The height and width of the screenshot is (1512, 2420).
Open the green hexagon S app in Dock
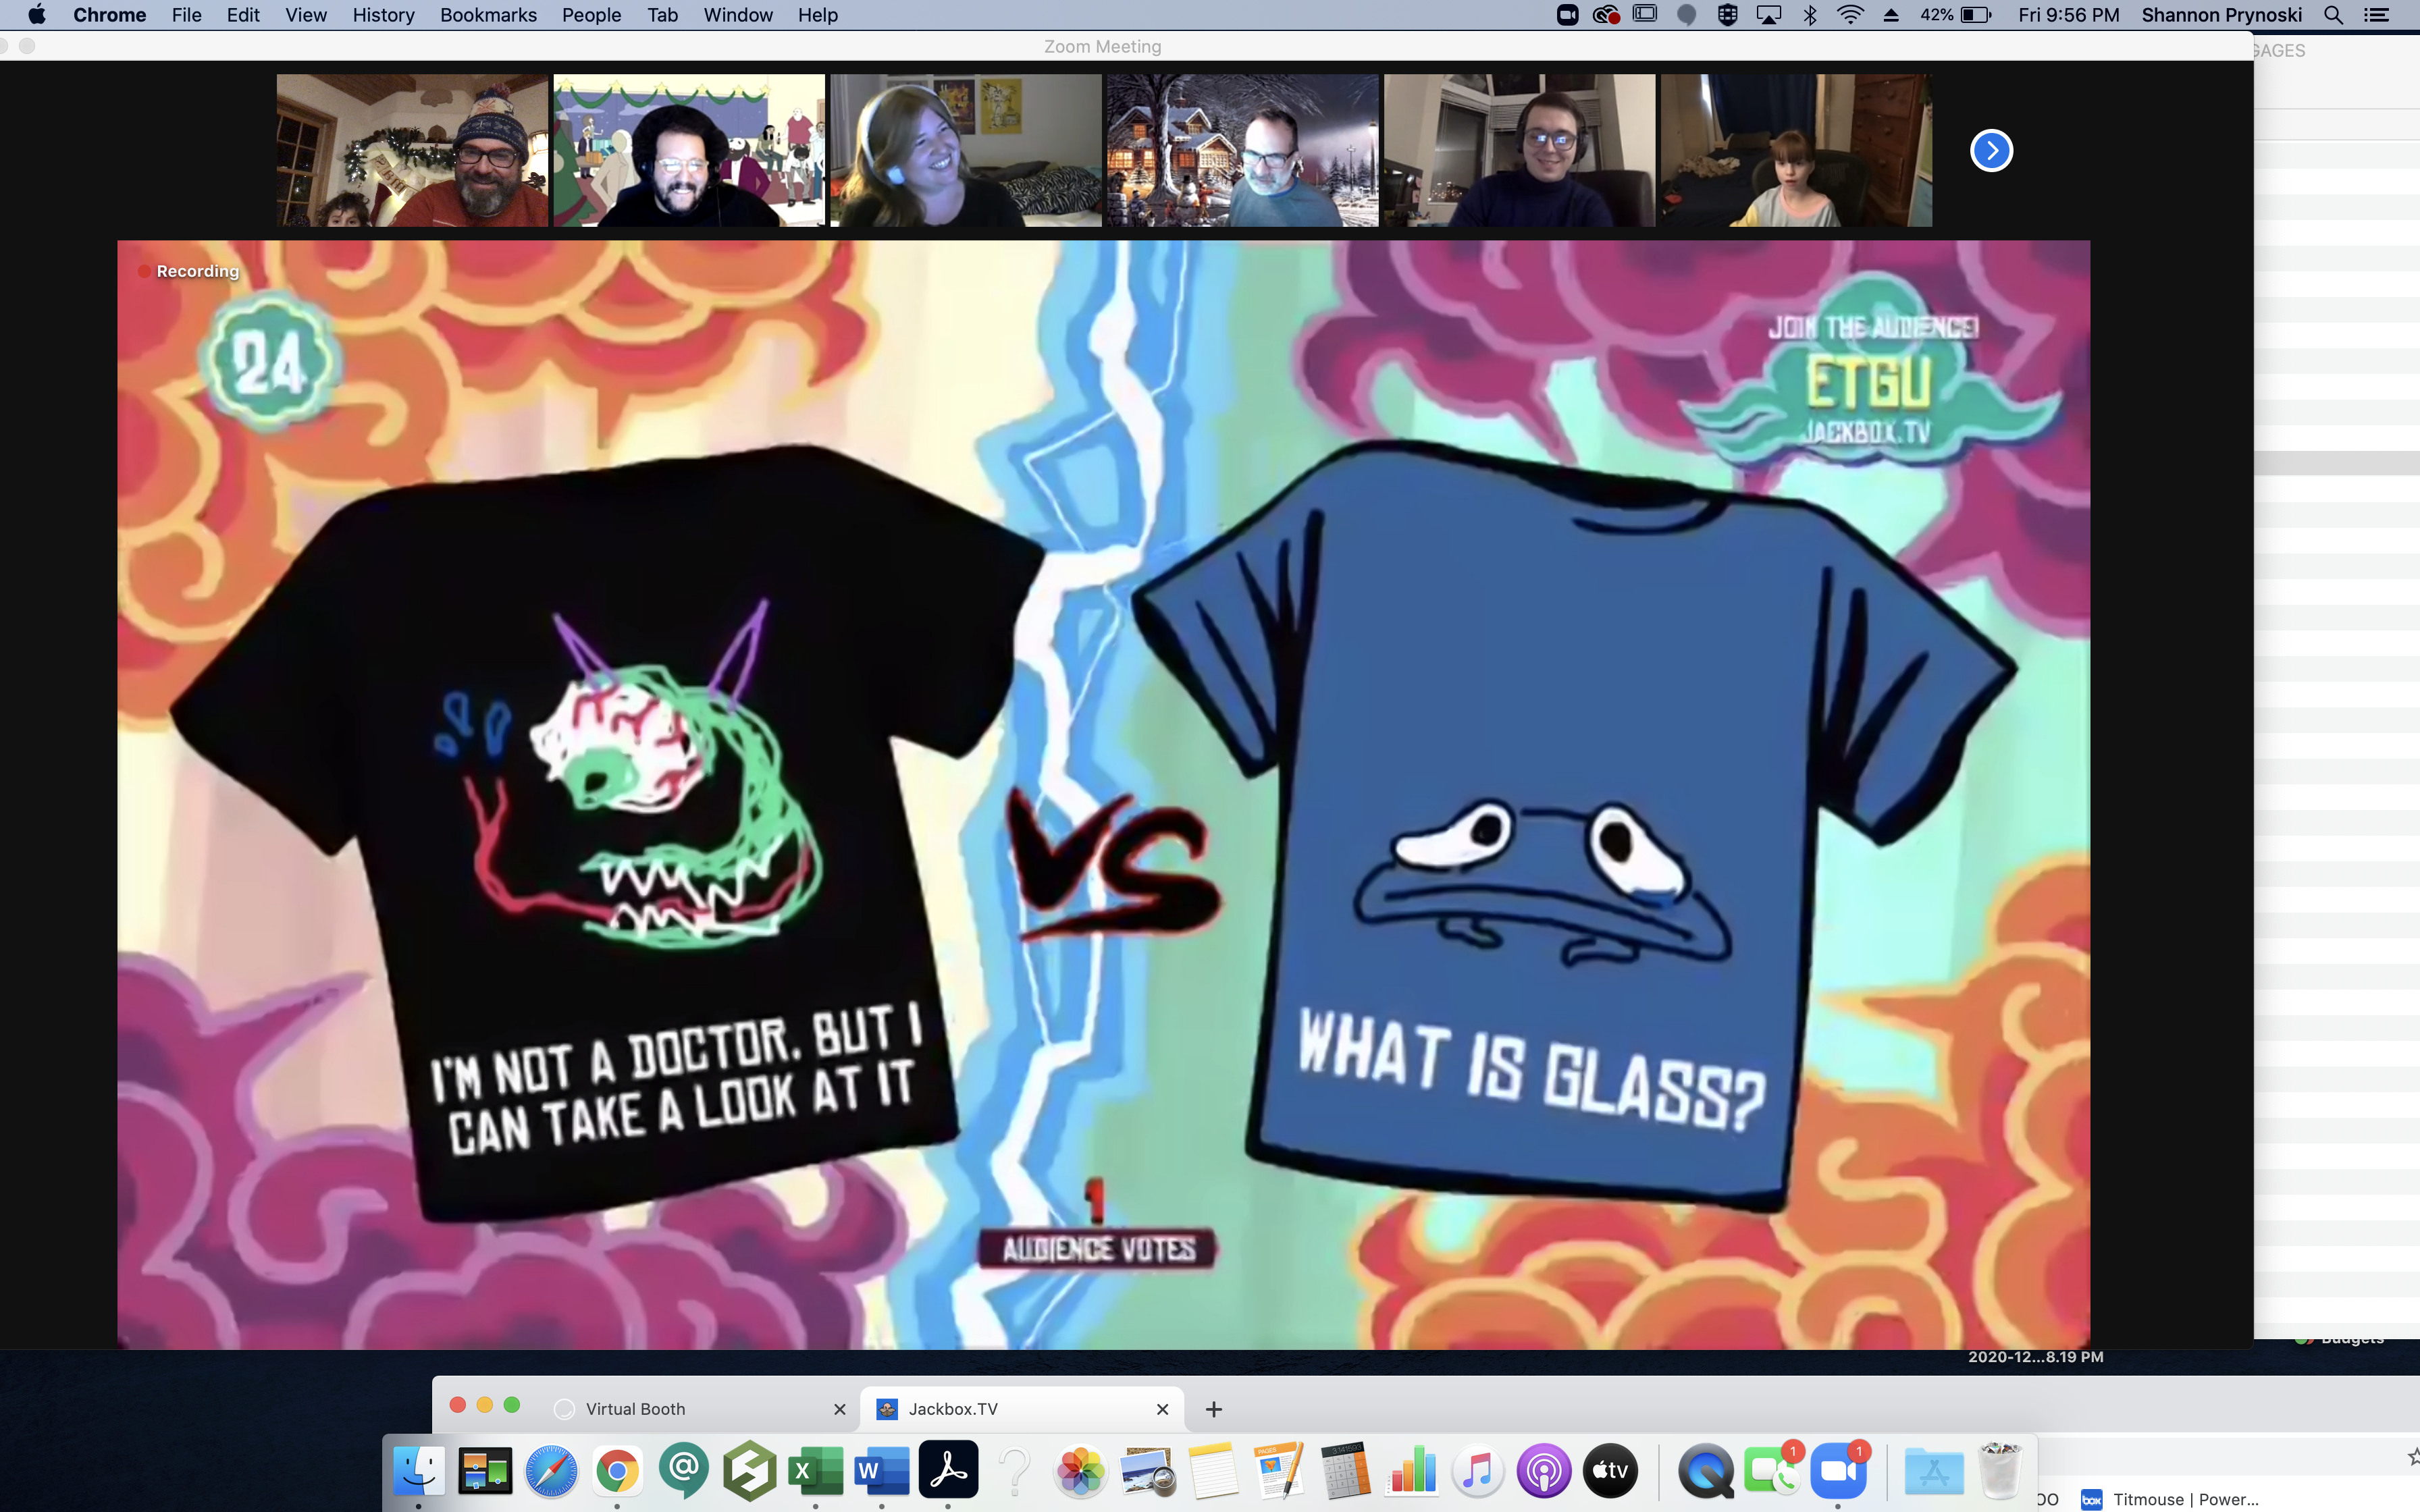coord(750,1471)
